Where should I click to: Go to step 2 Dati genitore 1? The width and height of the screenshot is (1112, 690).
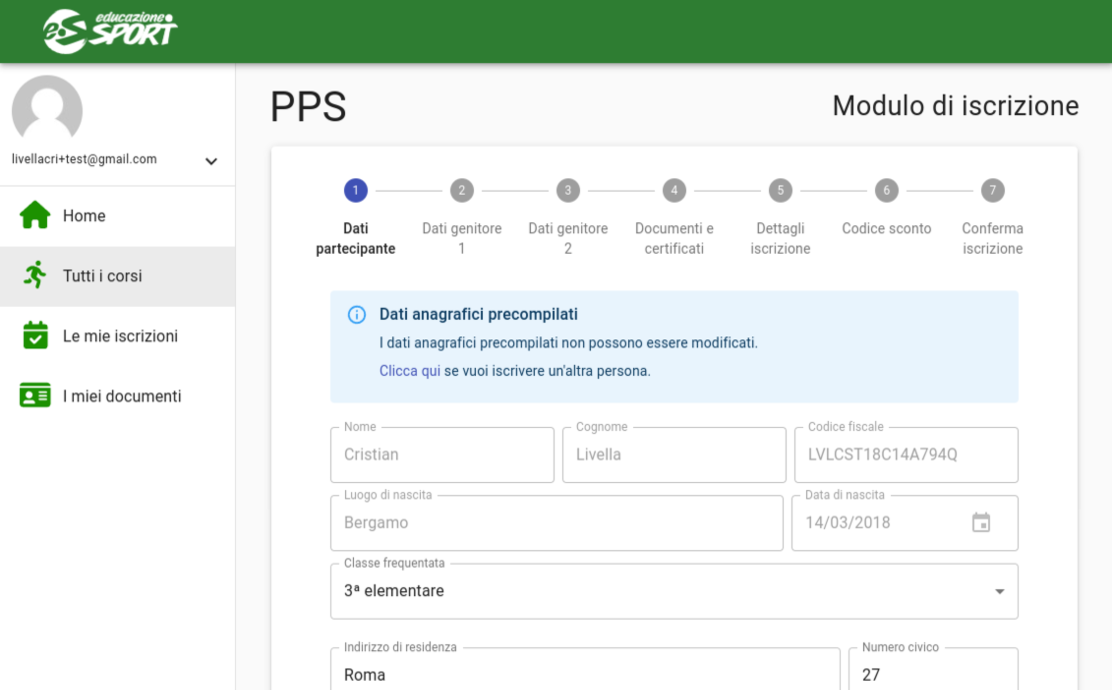461,191
